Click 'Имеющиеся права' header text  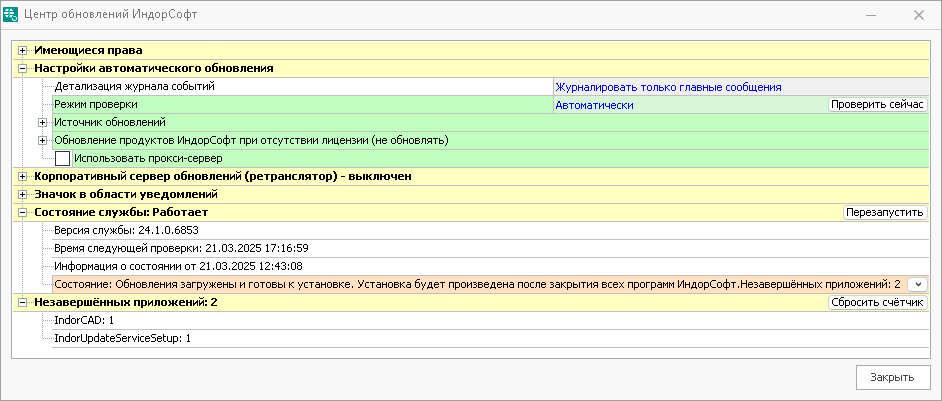pos(88,51)
